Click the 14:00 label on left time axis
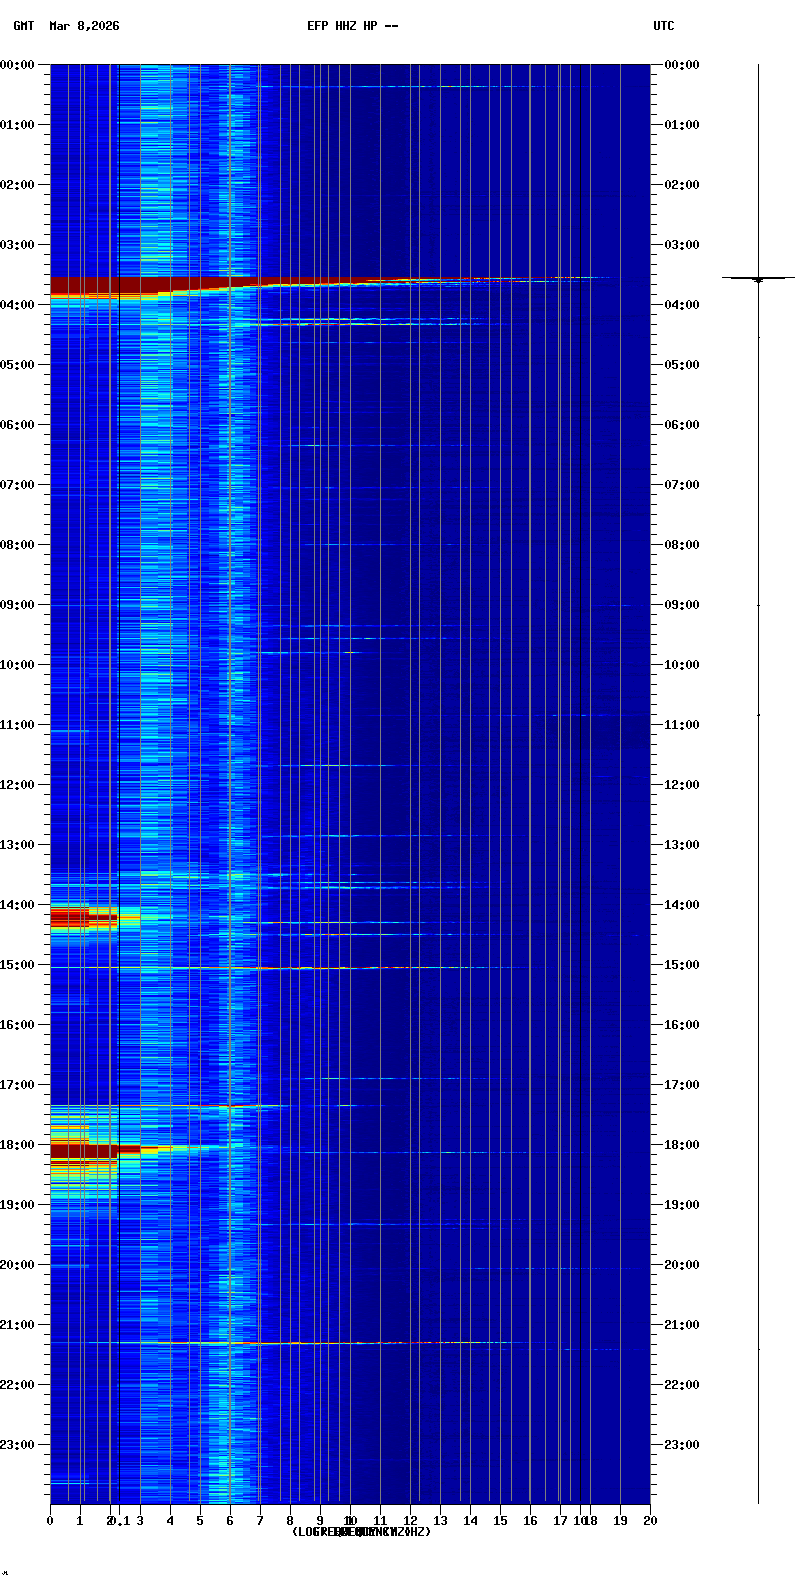Image resolution: width=802 pixels, height=1584 pixels. (18, 905)
